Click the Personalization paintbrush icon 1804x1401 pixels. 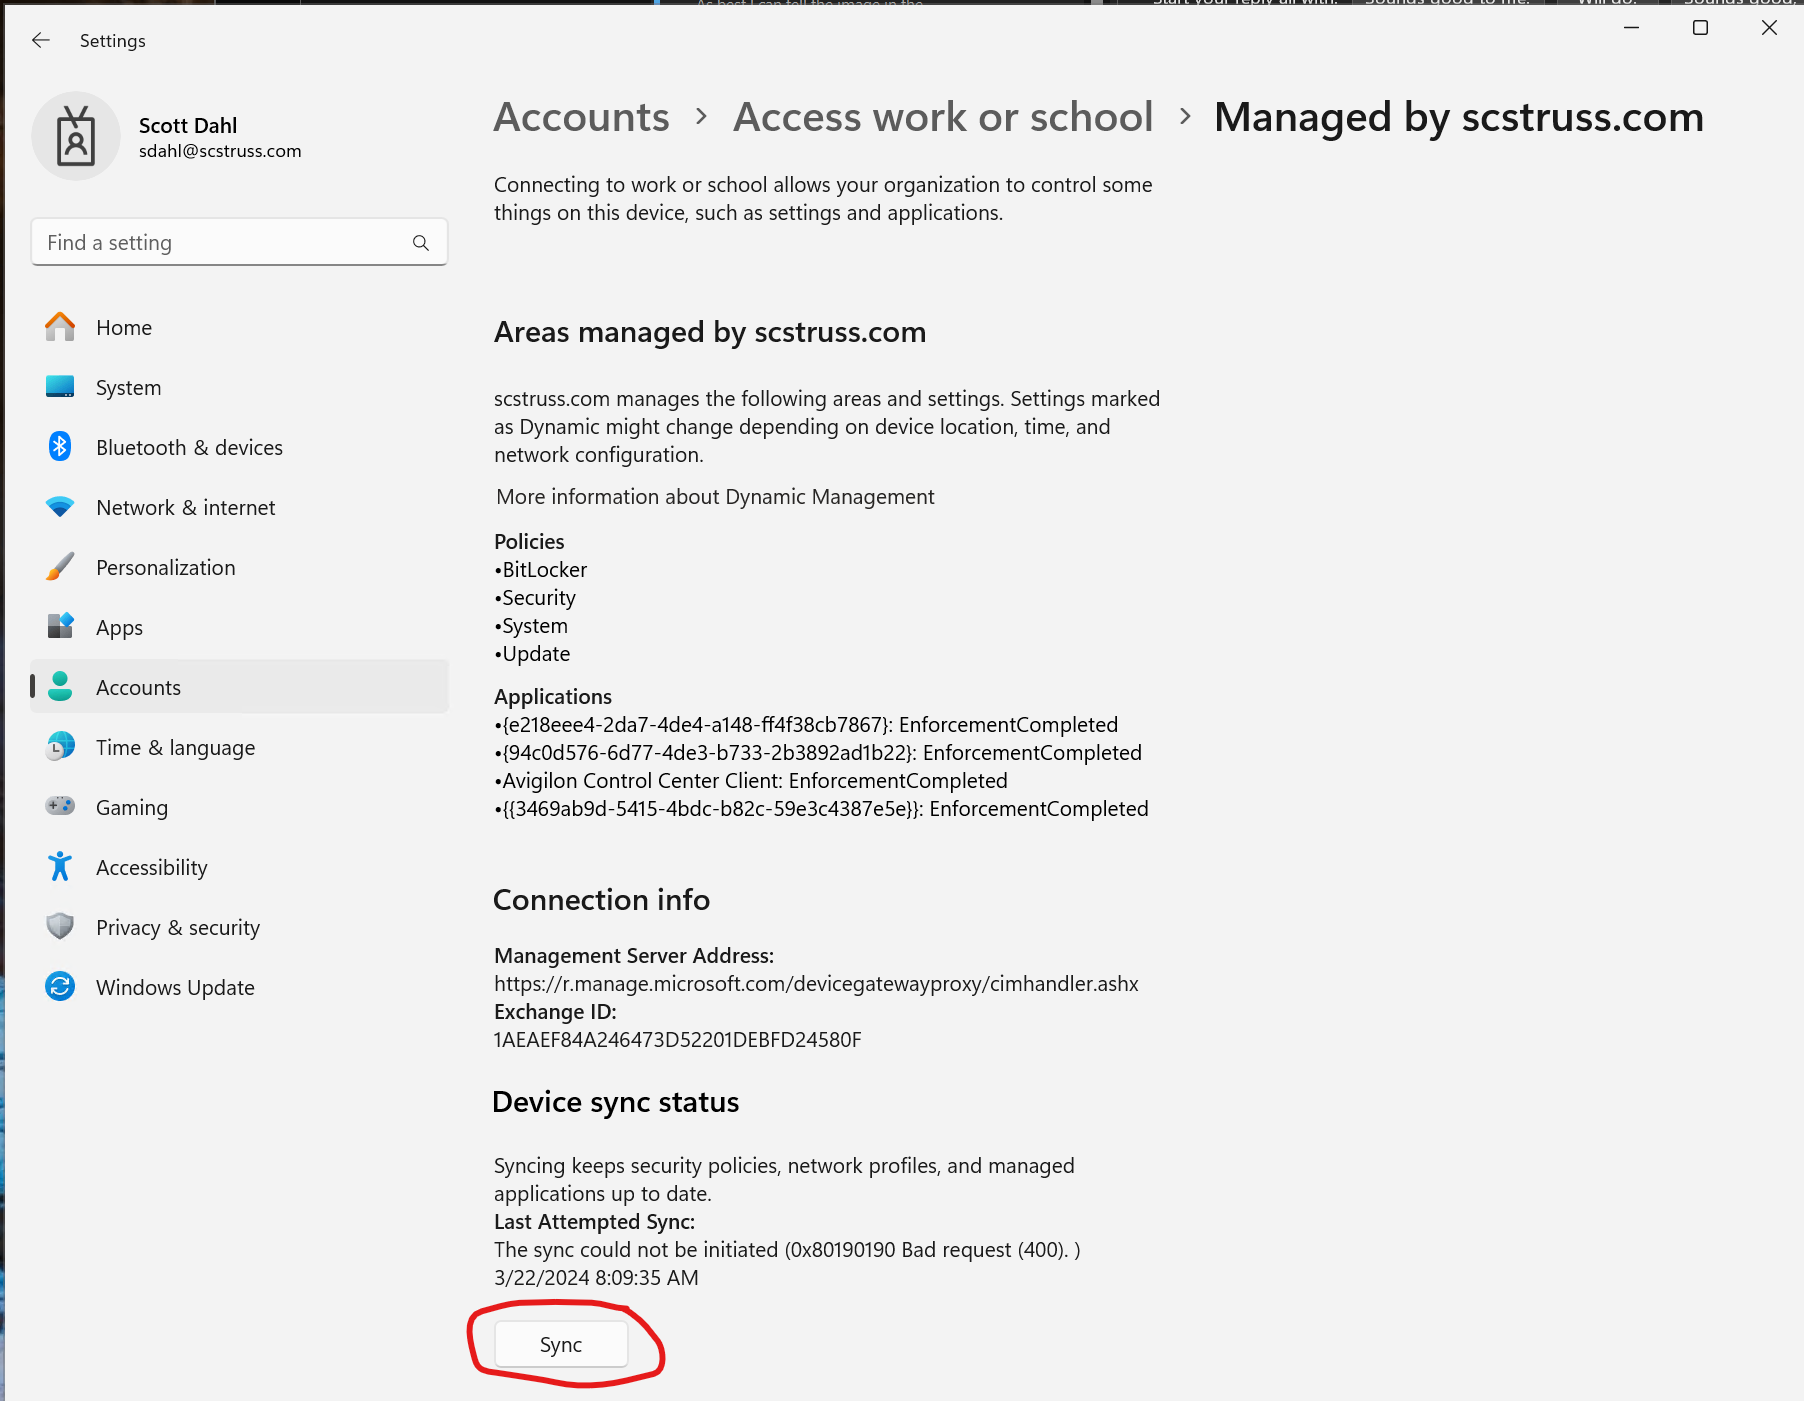60,567
